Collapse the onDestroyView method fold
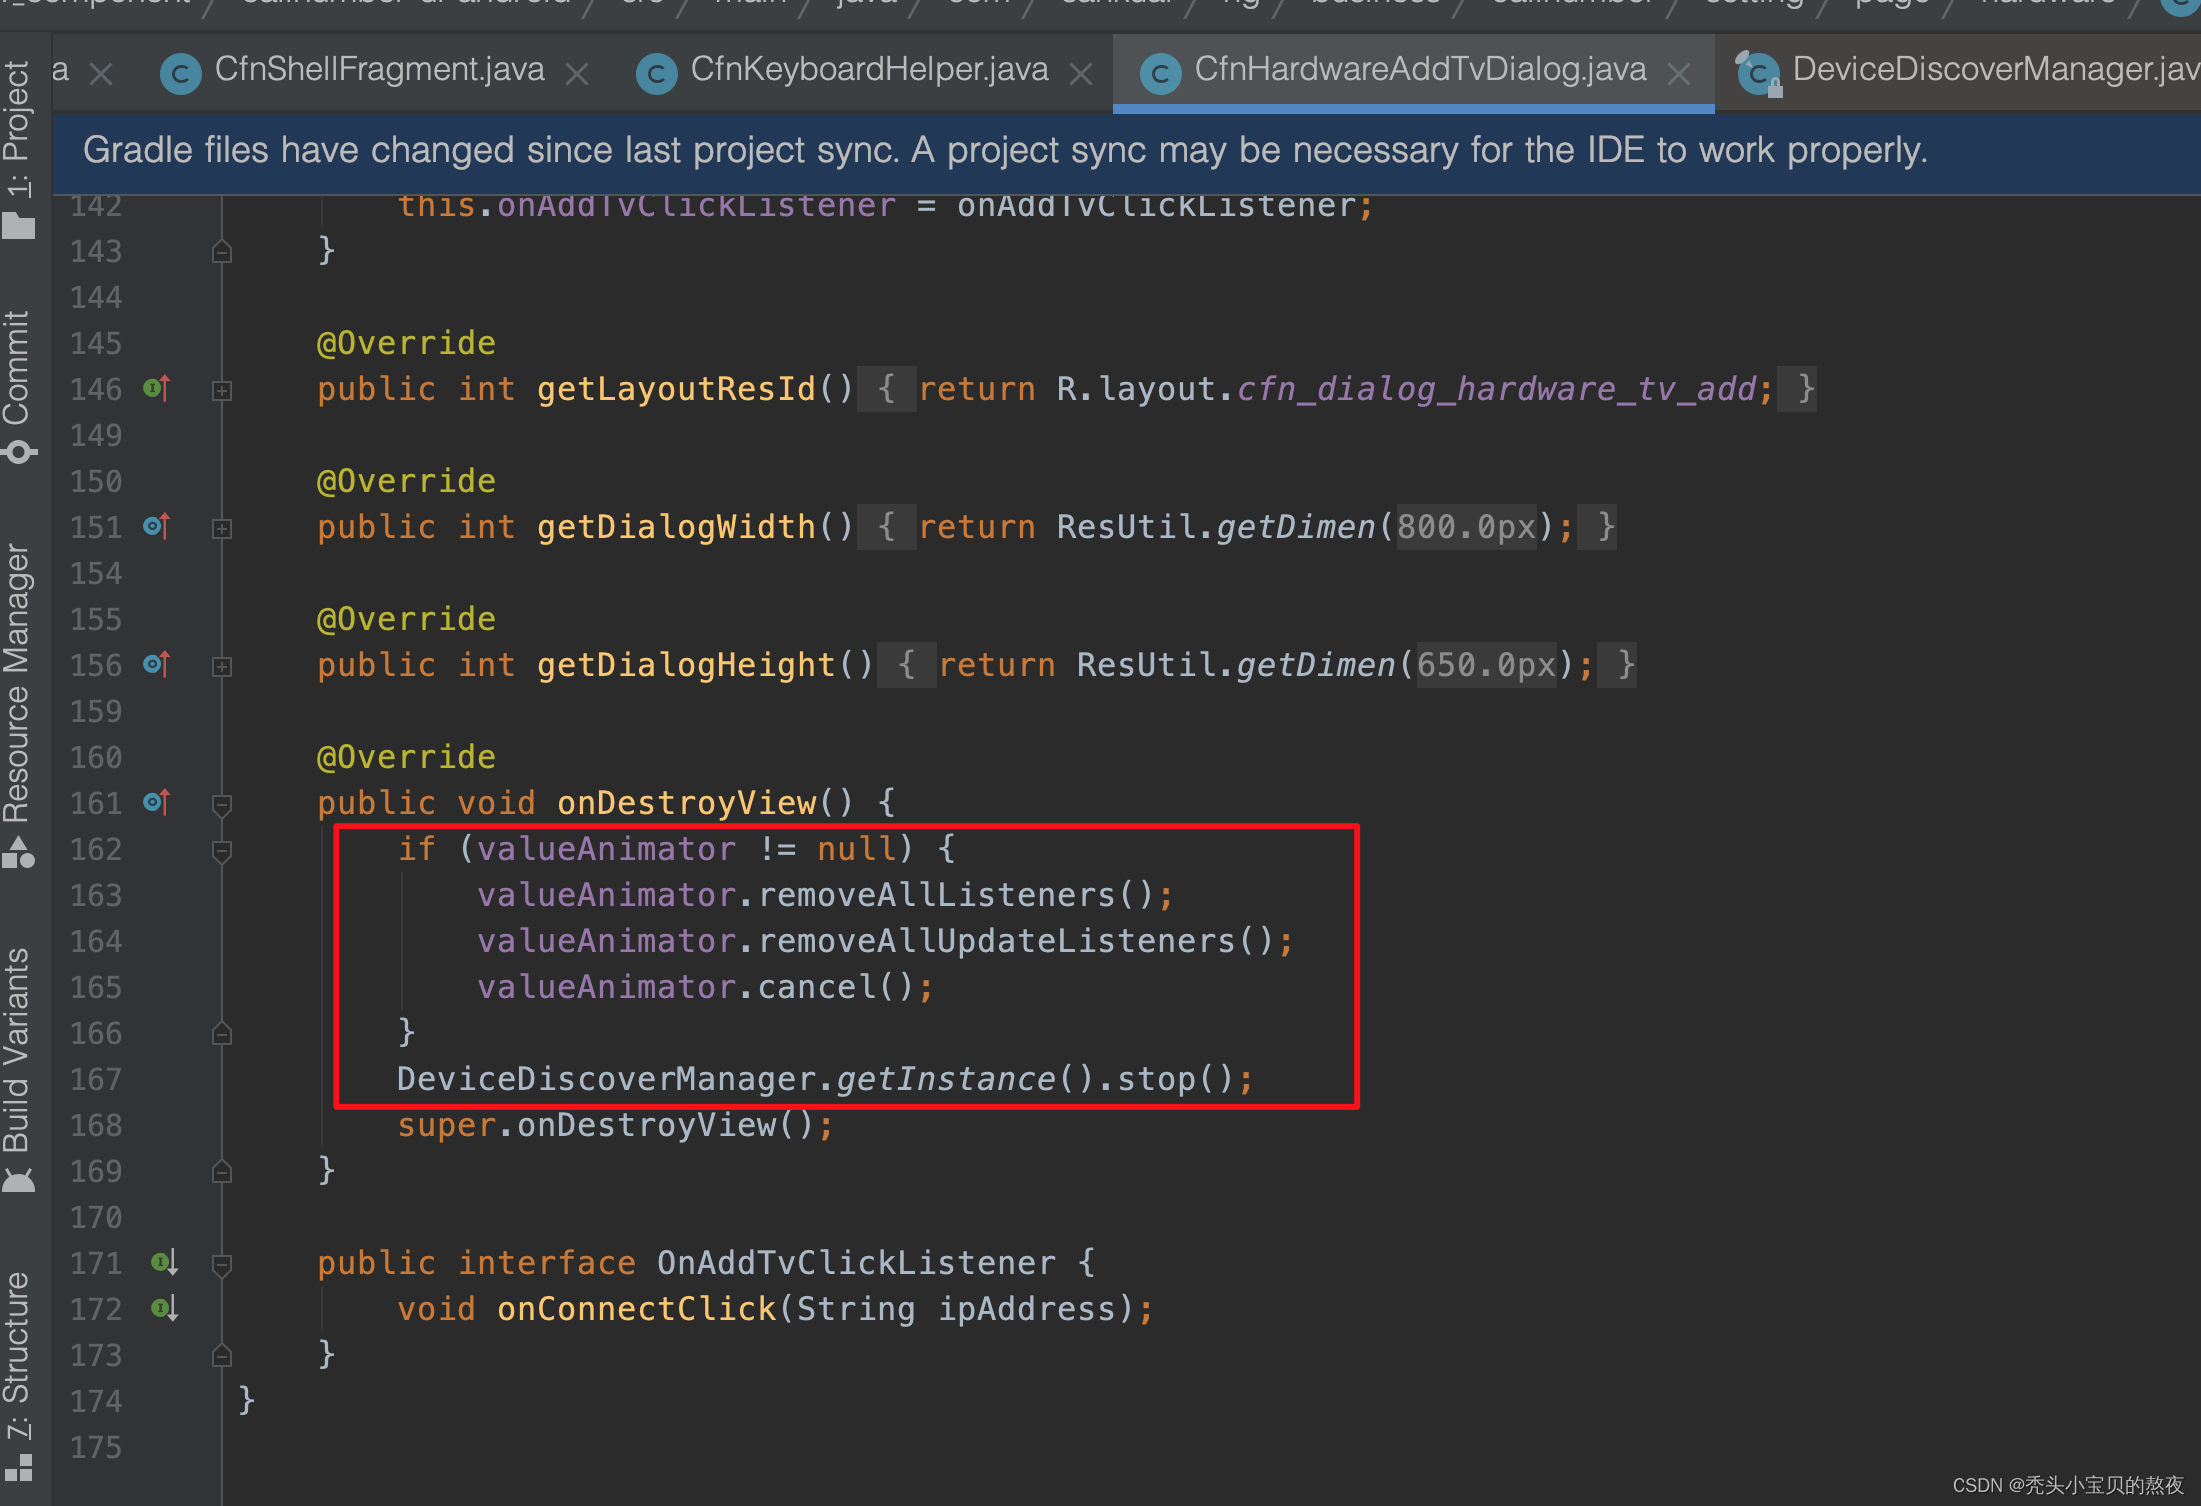 (222, 804)
